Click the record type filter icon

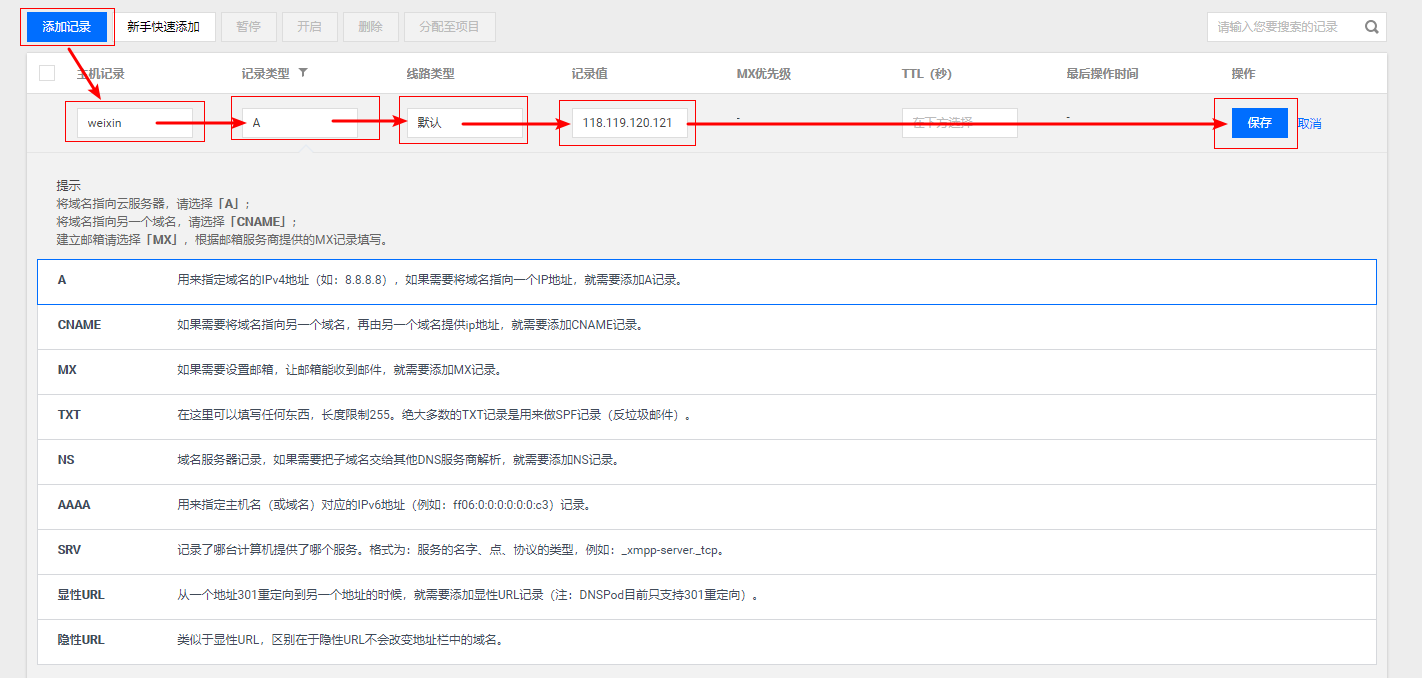tap(303, 73)
